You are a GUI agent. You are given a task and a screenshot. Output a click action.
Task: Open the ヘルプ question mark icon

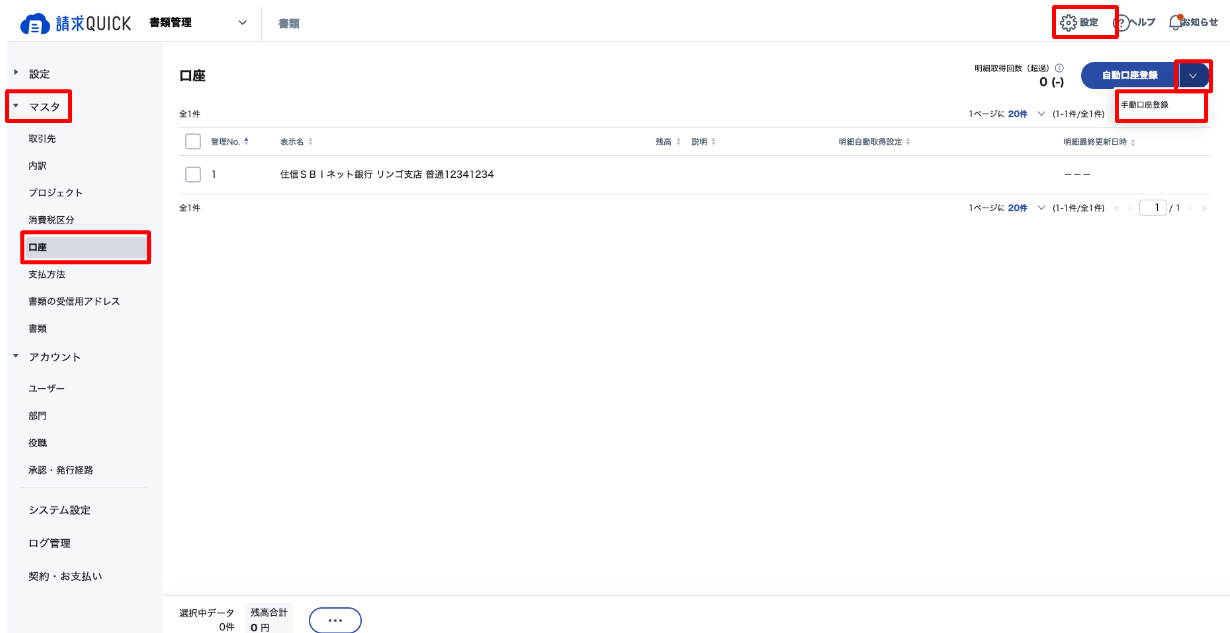(x=1120, y=23)
